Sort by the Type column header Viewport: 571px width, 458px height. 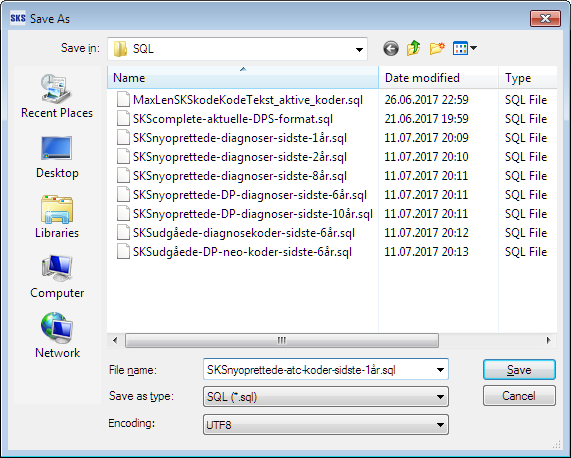coord(528,78)
